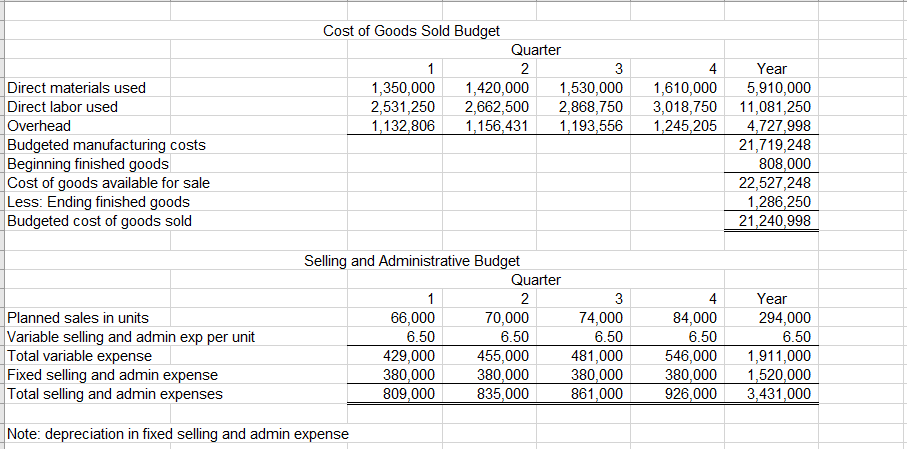Click the total expenses cell 809,000
This screenshot has height=449, width=907.
pyautogui.click(x=410, y=395)
